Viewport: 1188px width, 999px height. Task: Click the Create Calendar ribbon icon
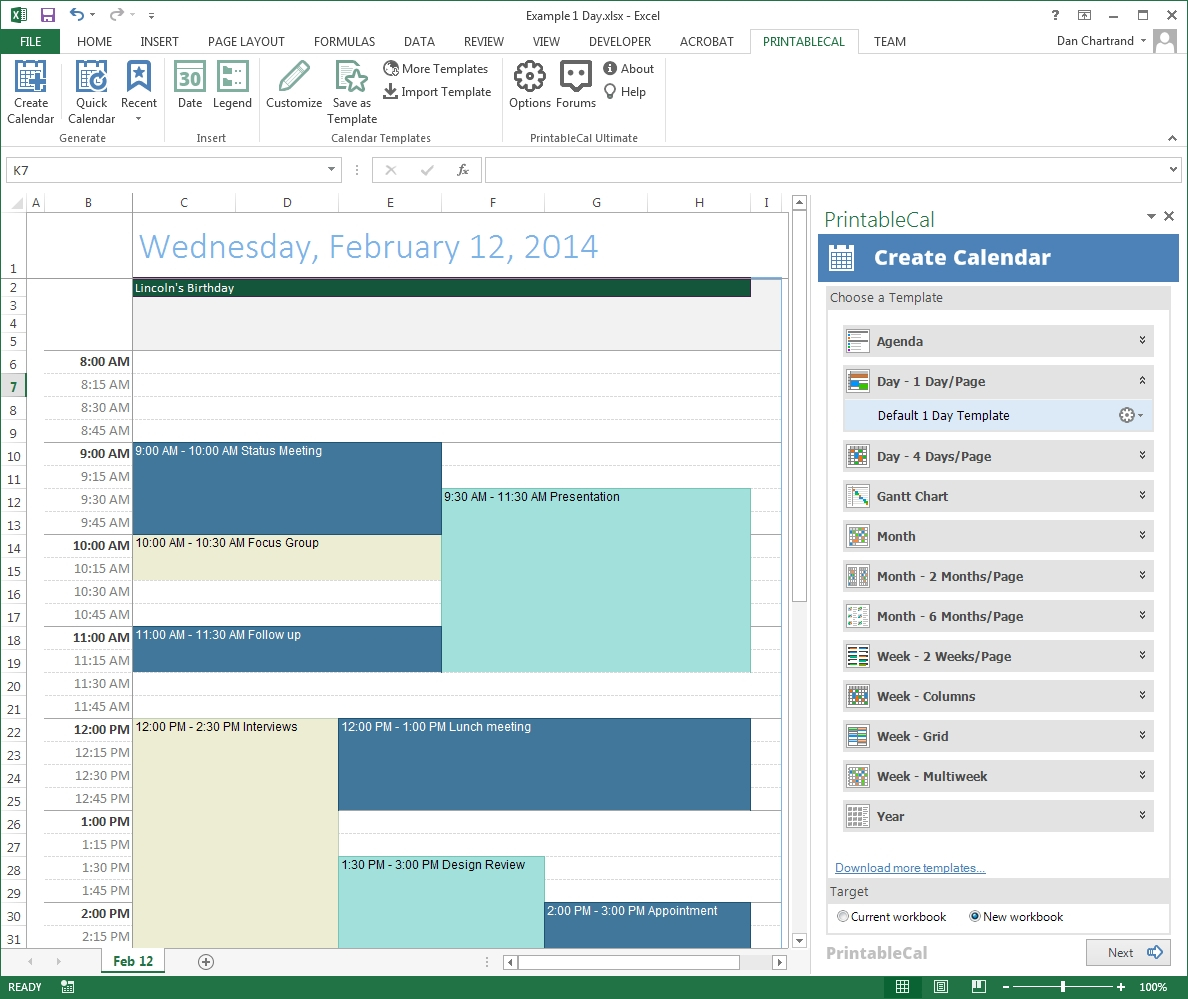pyautogui.click(x=31, y=92)
